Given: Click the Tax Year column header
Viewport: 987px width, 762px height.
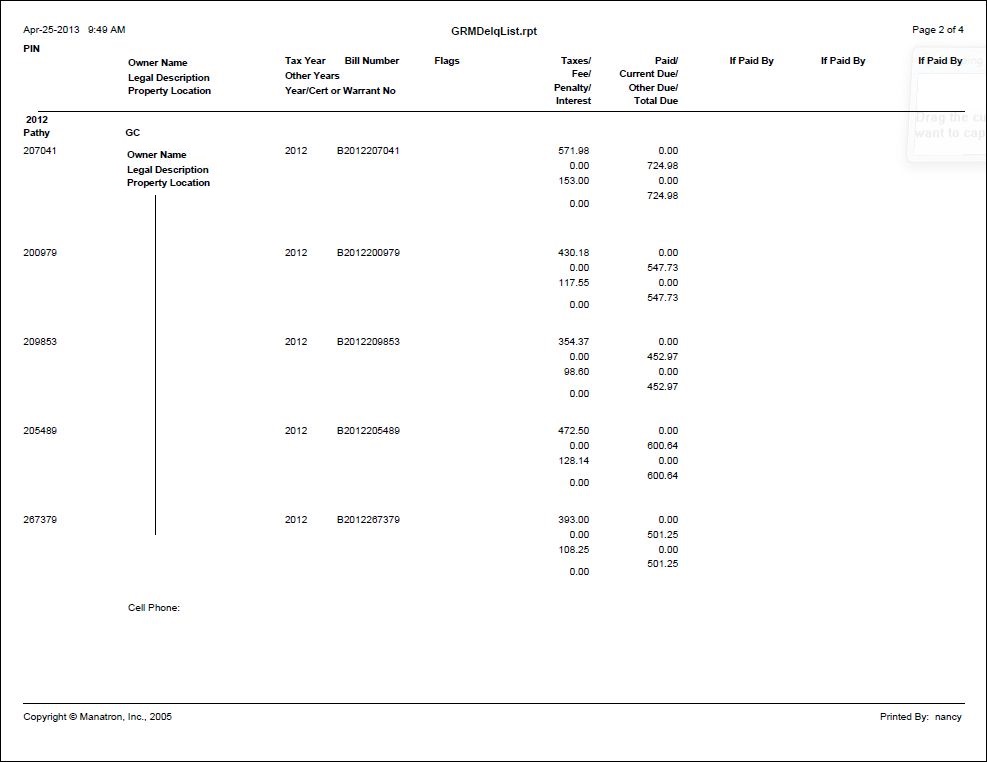Looking at the screenshot, I should click(x=305, y=61).
